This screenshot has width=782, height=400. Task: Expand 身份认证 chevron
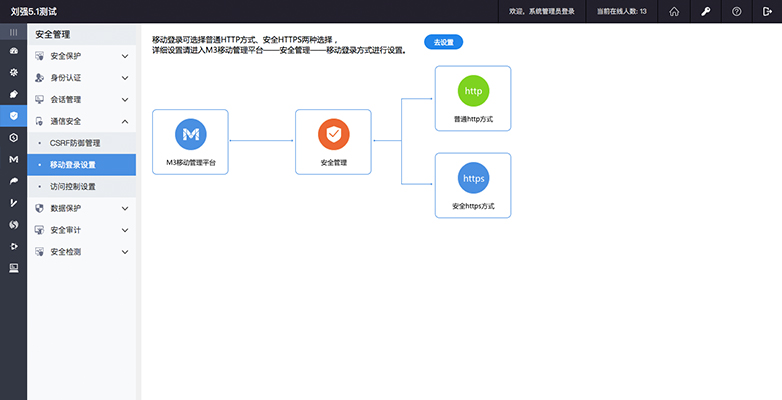tap(125, 78)
